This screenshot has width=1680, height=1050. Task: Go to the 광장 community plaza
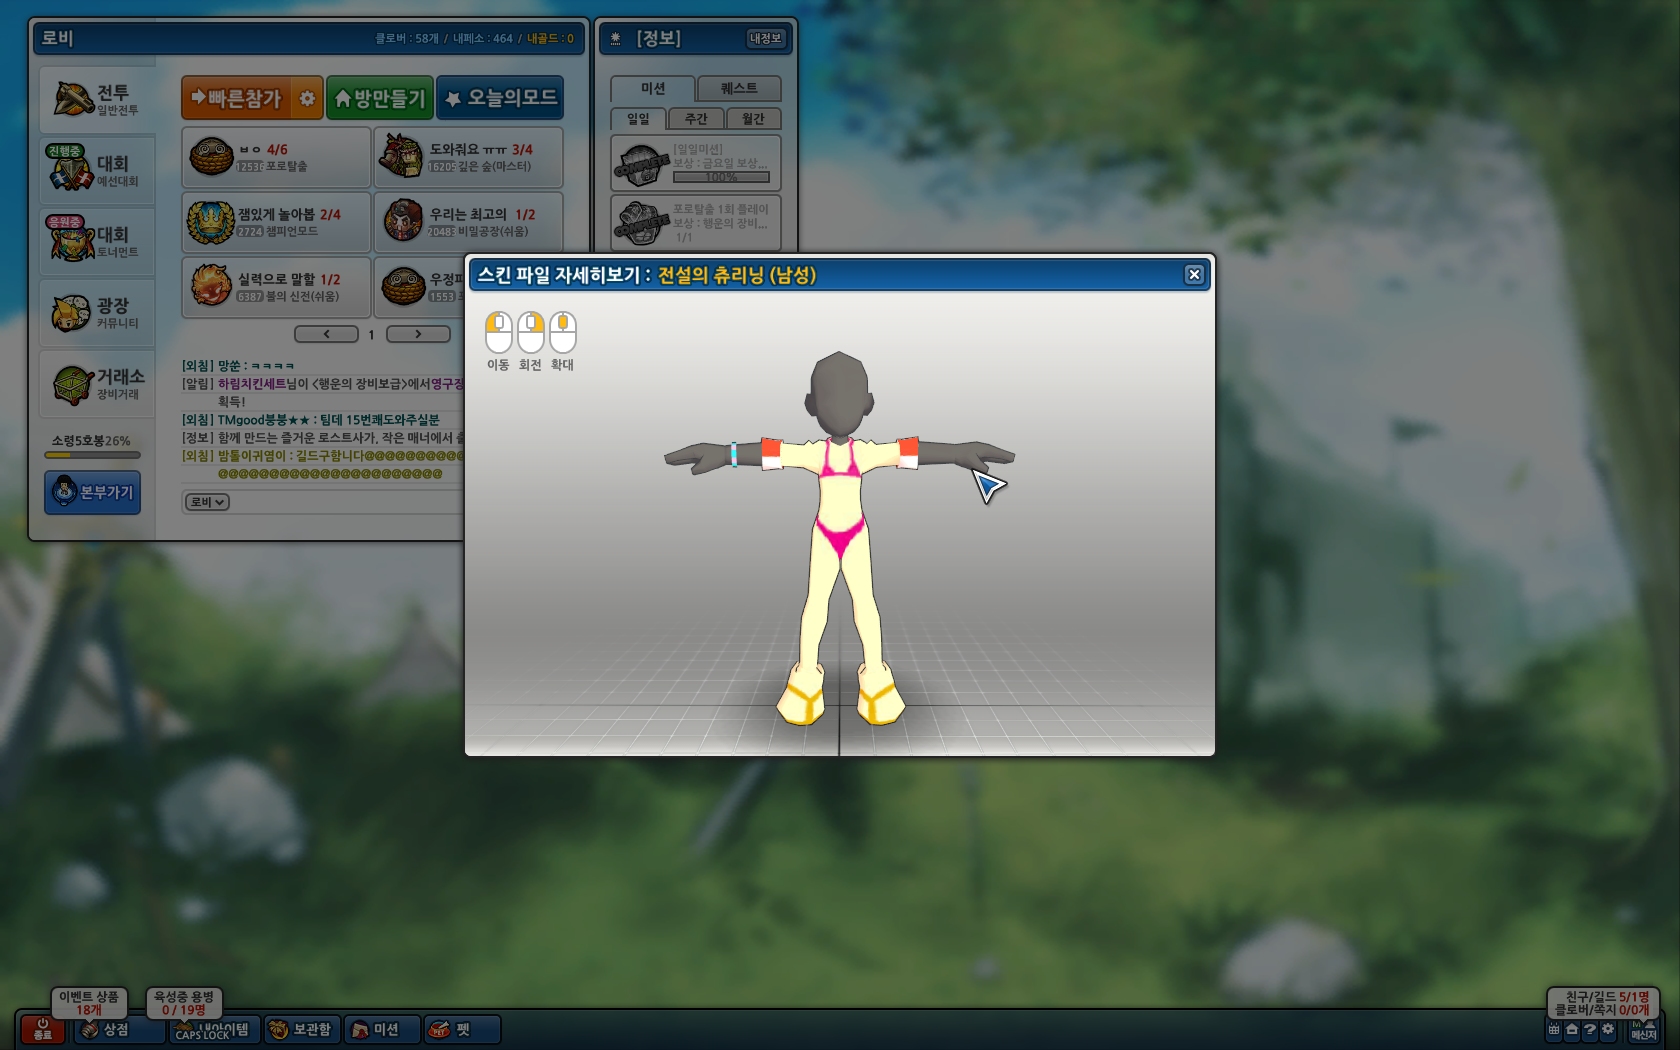coord(97,312)
